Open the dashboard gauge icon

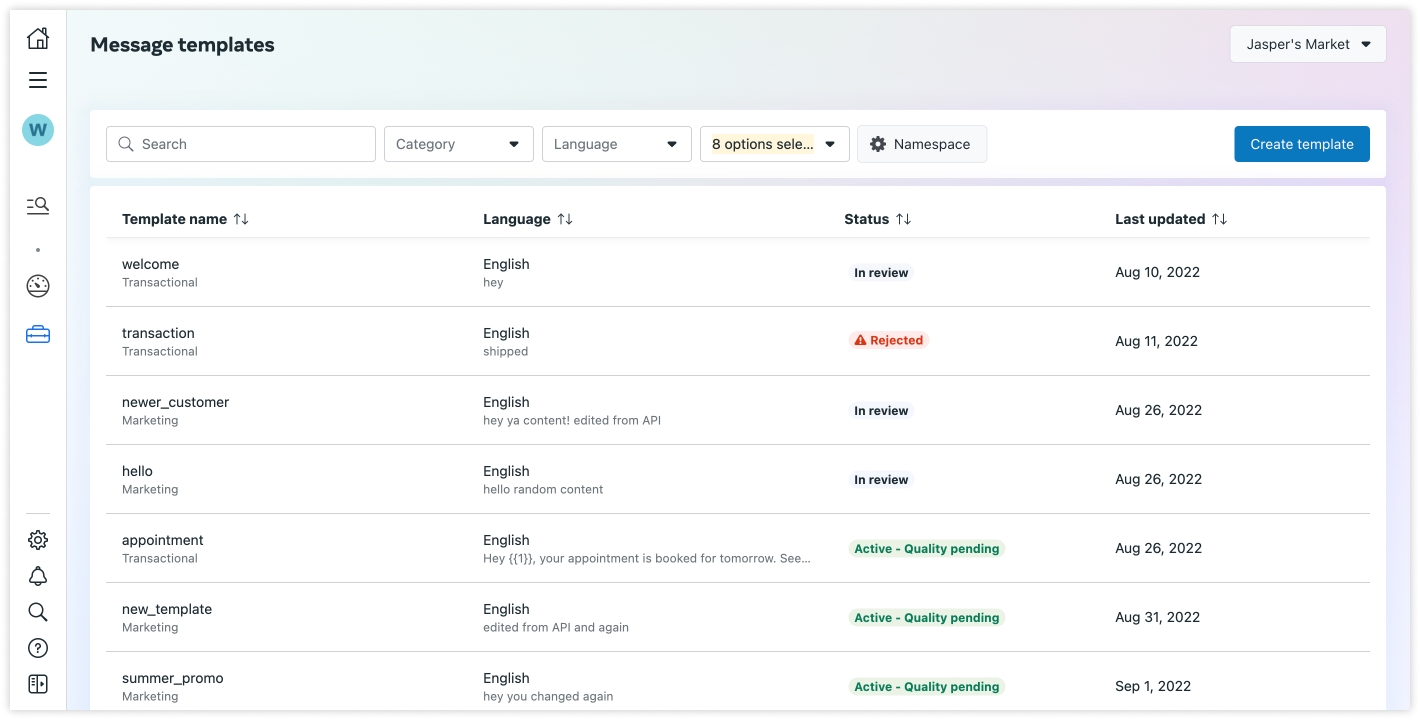(x=38, y=286)
